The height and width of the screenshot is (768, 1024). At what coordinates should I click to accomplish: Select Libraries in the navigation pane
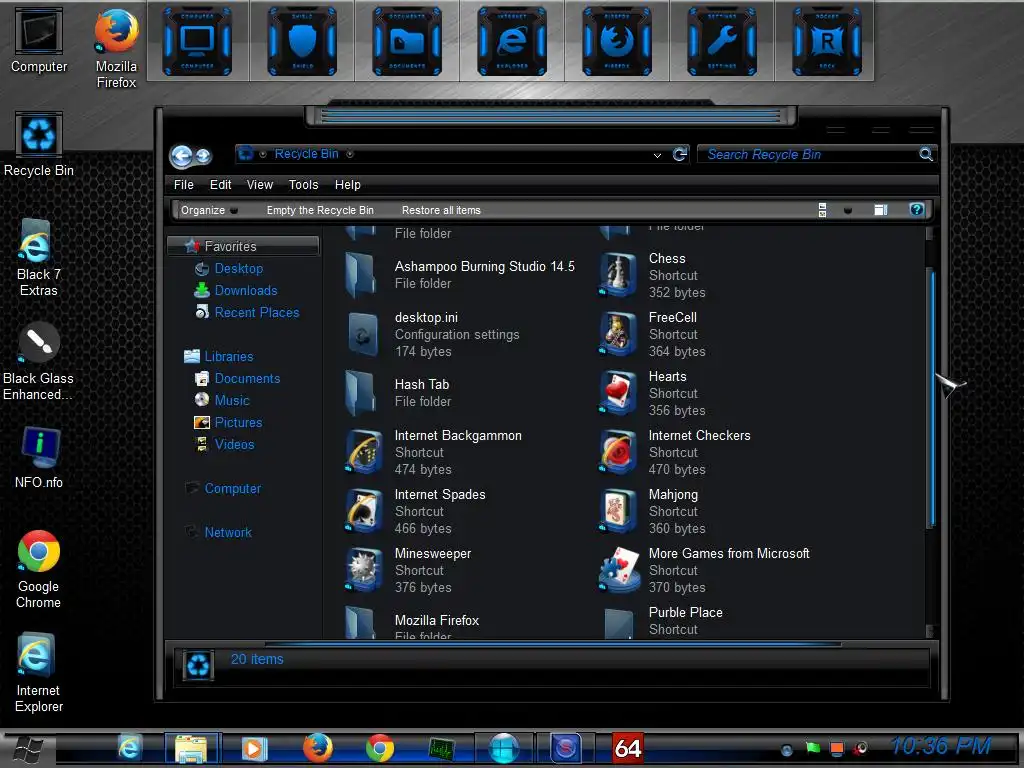[229, 357]
